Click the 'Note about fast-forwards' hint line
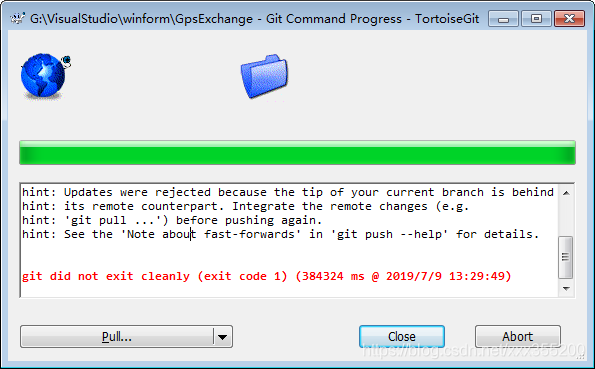The height and width of the screenshot is (369, 595). pyautogui.click(x=280, y=234)
